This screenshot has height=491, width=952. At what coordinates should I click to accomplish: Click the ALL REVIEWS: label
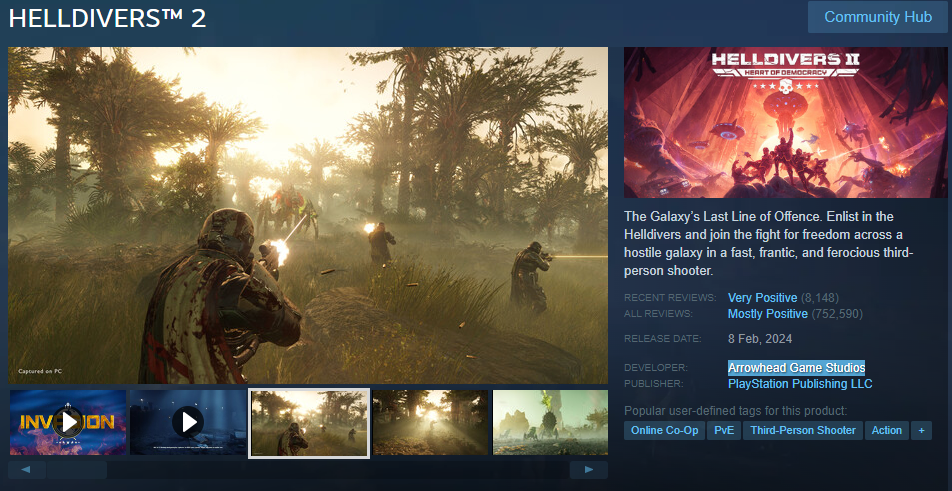point(658,314)
